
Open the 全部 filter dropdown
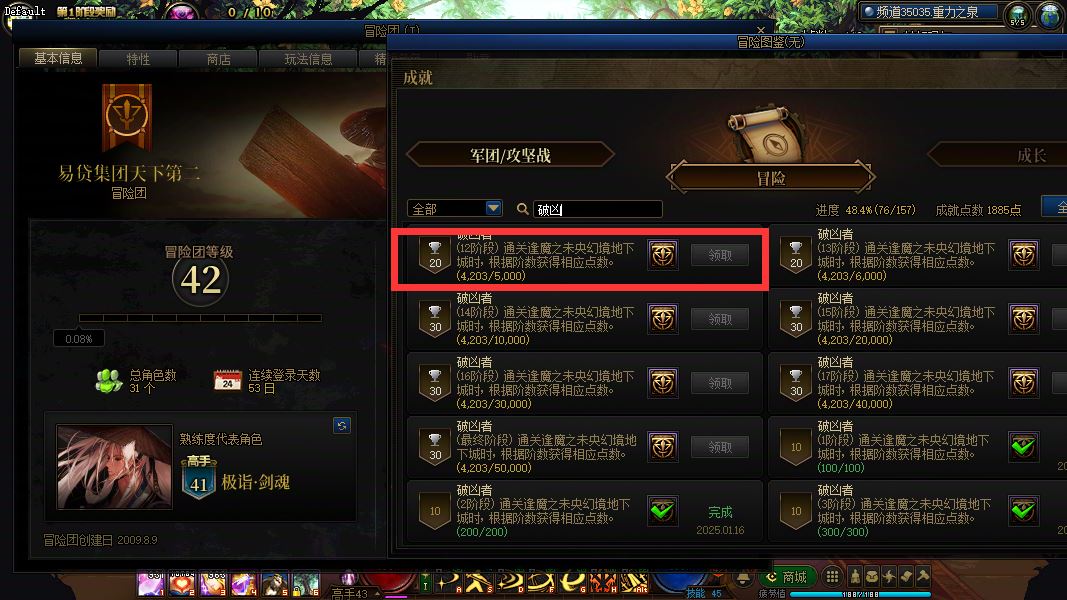tap(455, 208)
